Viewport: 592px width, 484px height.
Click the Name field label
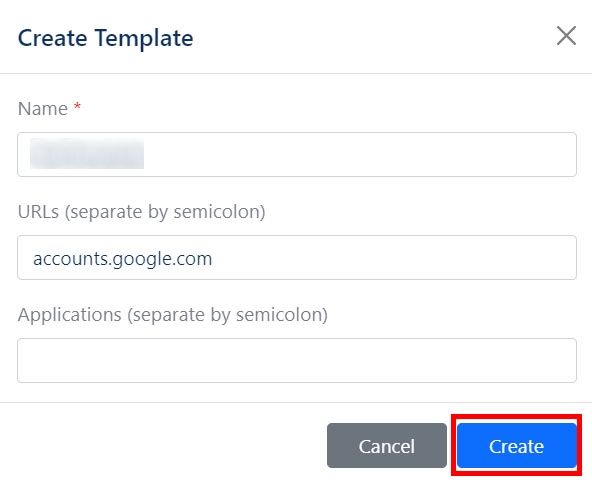pos(43,109)
